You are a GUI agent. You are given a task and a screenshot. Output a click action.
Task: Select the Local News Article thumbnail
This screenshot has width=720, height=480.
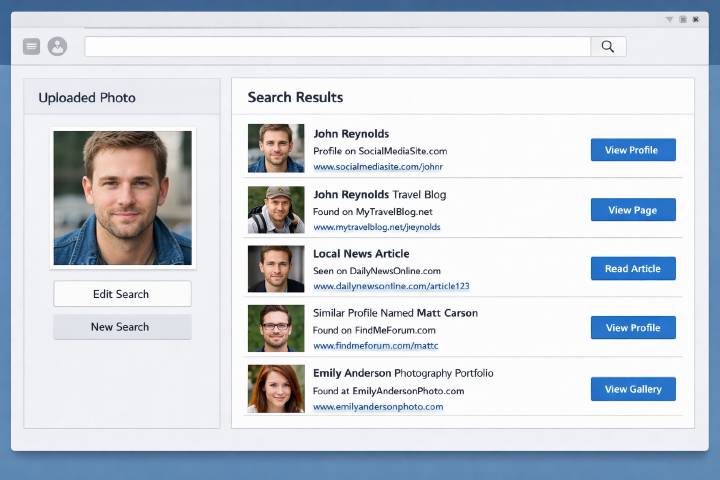[276, 269]
